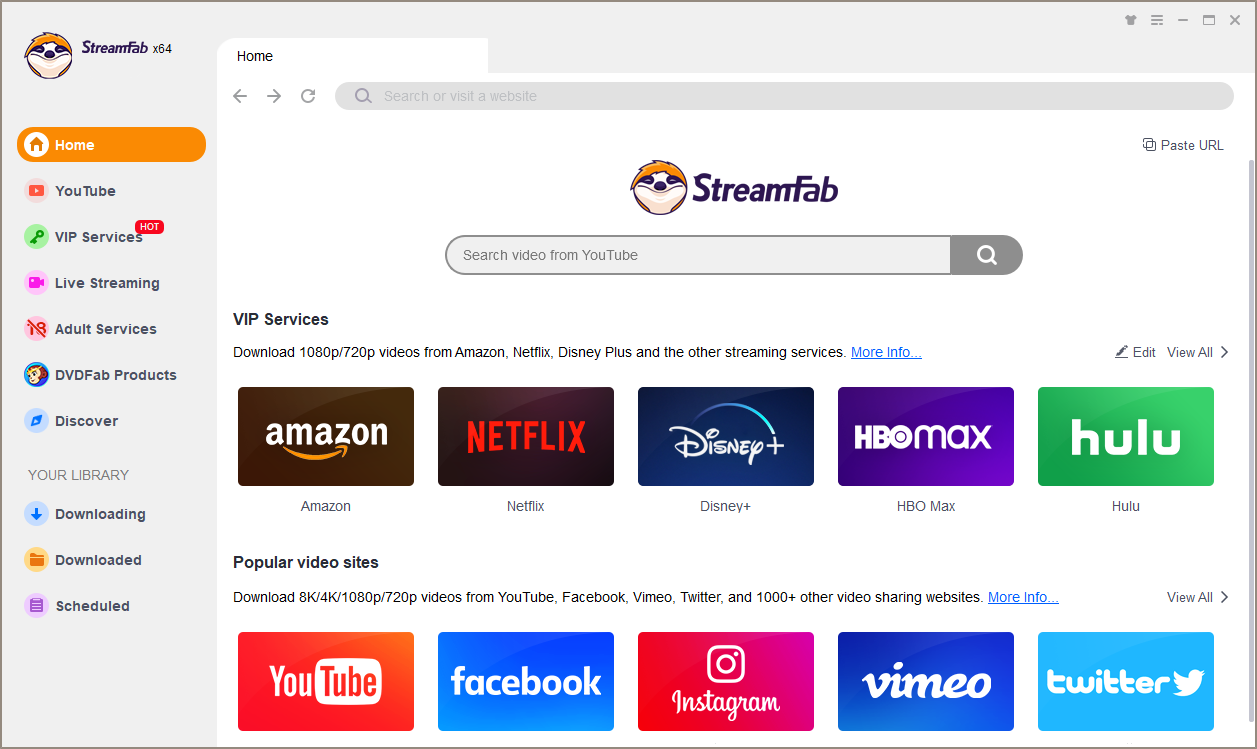Open the Scheduled list icon
Image resolution: width=1257 pixels, height=749 pixels.
pyautogui.click(x=36, y=606)
